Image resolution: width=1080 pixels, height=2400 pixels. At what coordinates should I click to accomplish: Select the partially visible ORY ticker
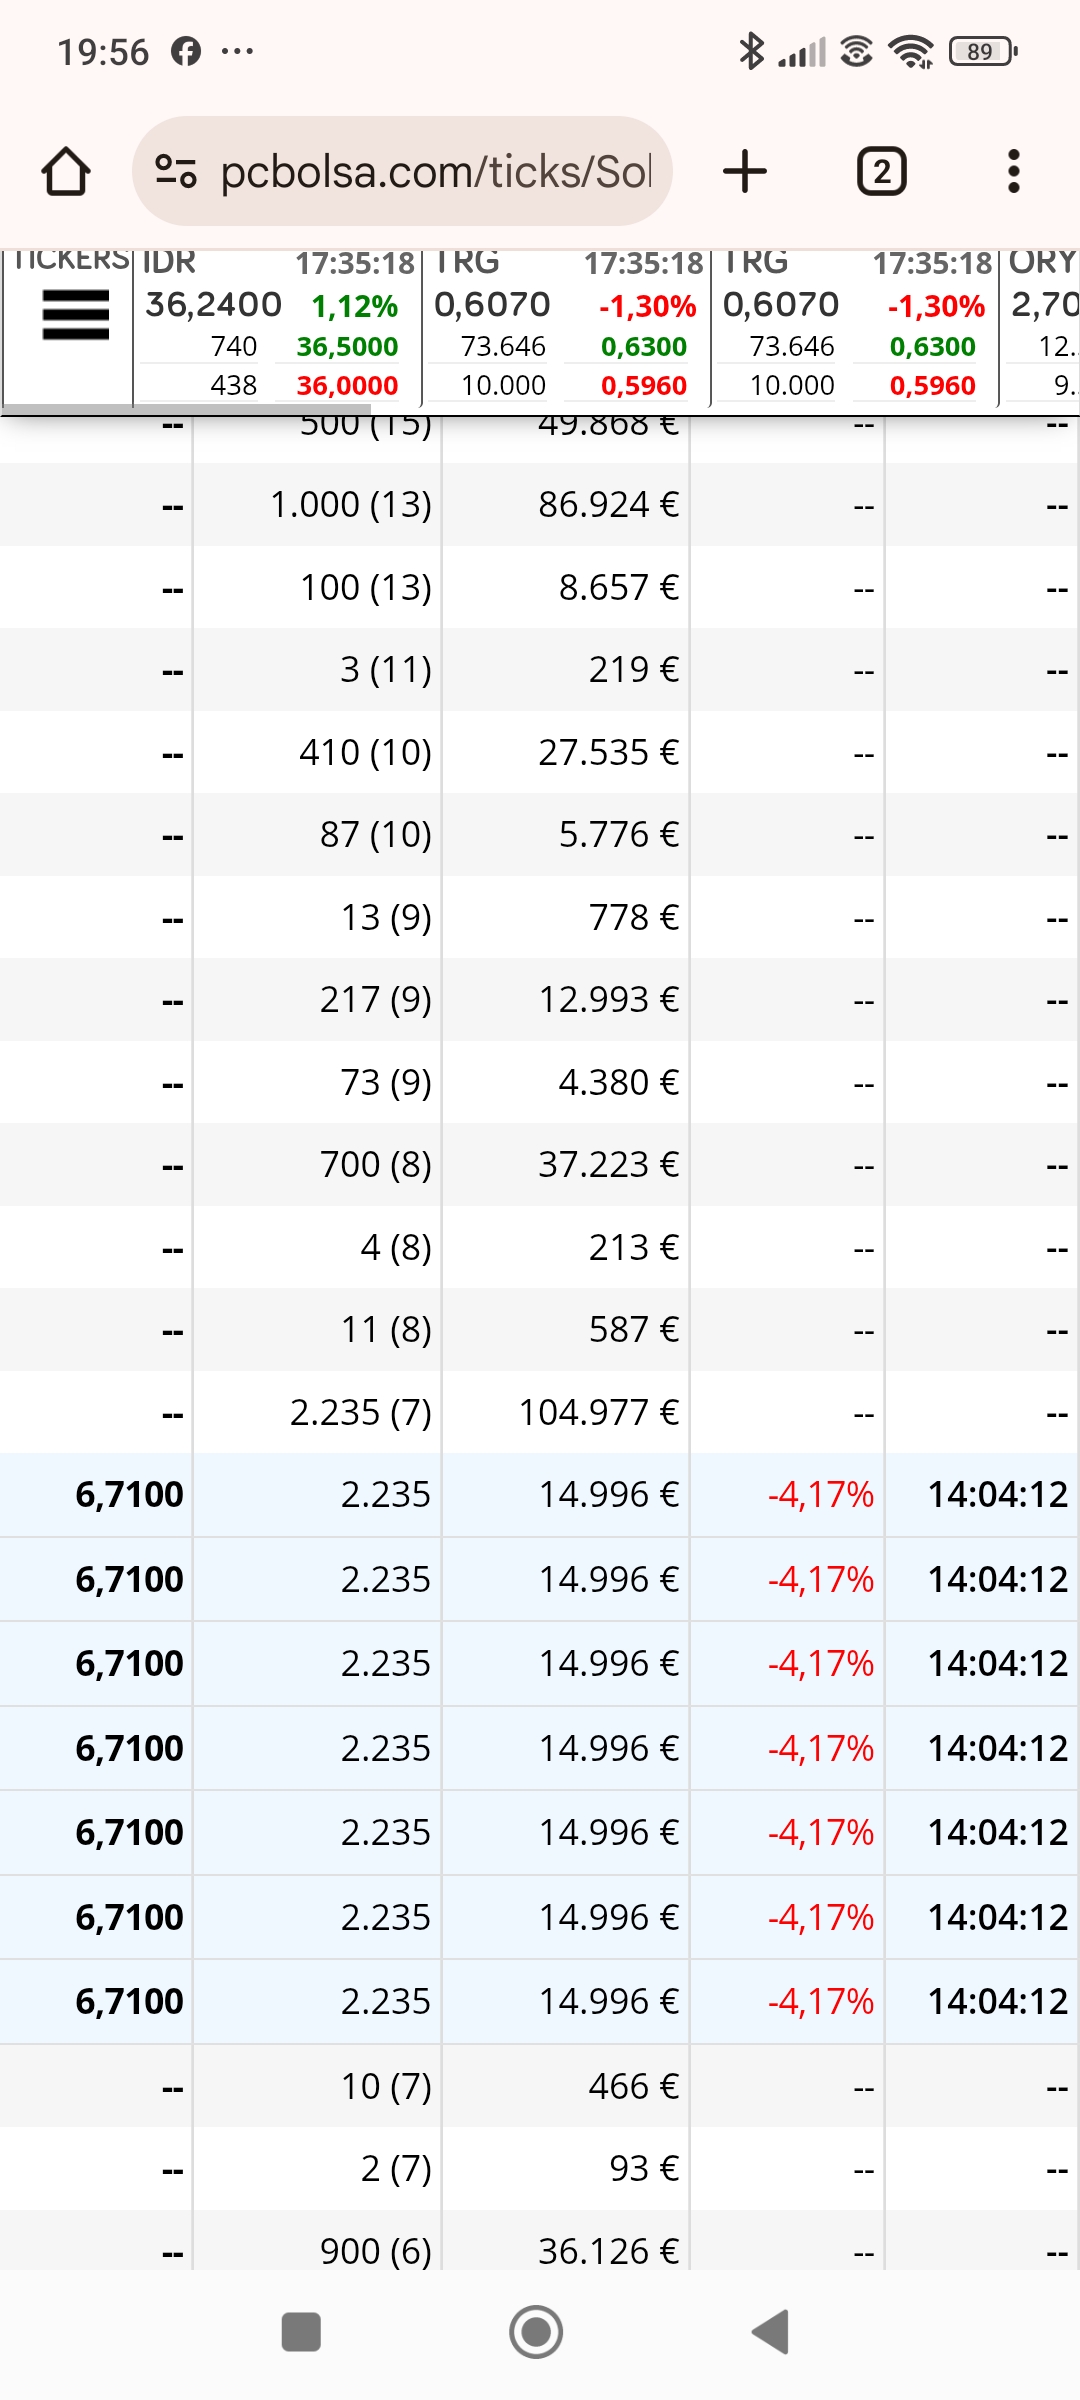[1041, 326]
